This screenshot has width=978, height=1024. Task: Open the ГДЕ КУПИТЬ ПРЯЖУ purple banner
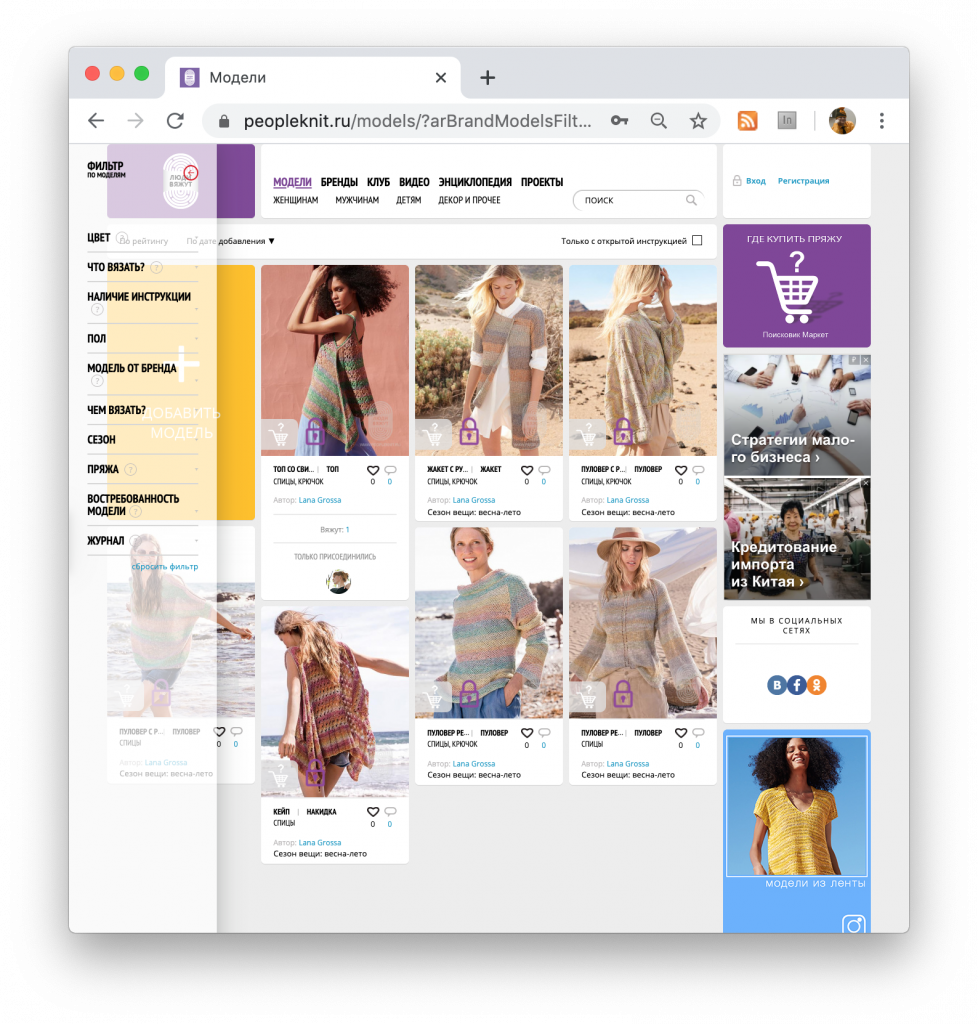[797, 285]
